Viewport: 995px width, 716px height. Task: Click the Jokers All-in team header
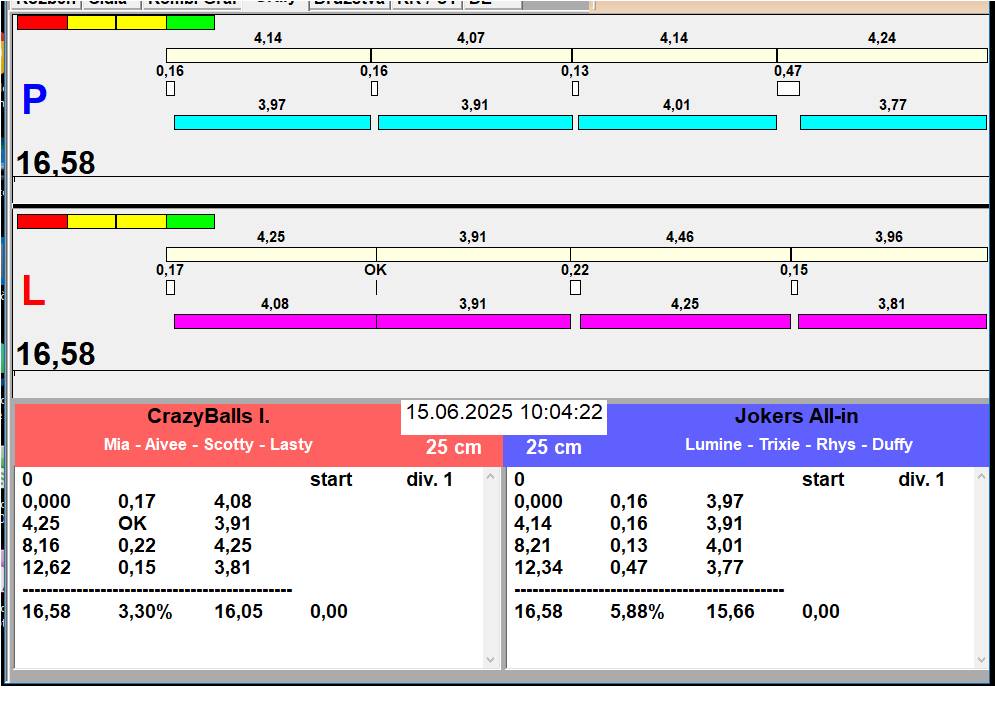tap(796, 417)
